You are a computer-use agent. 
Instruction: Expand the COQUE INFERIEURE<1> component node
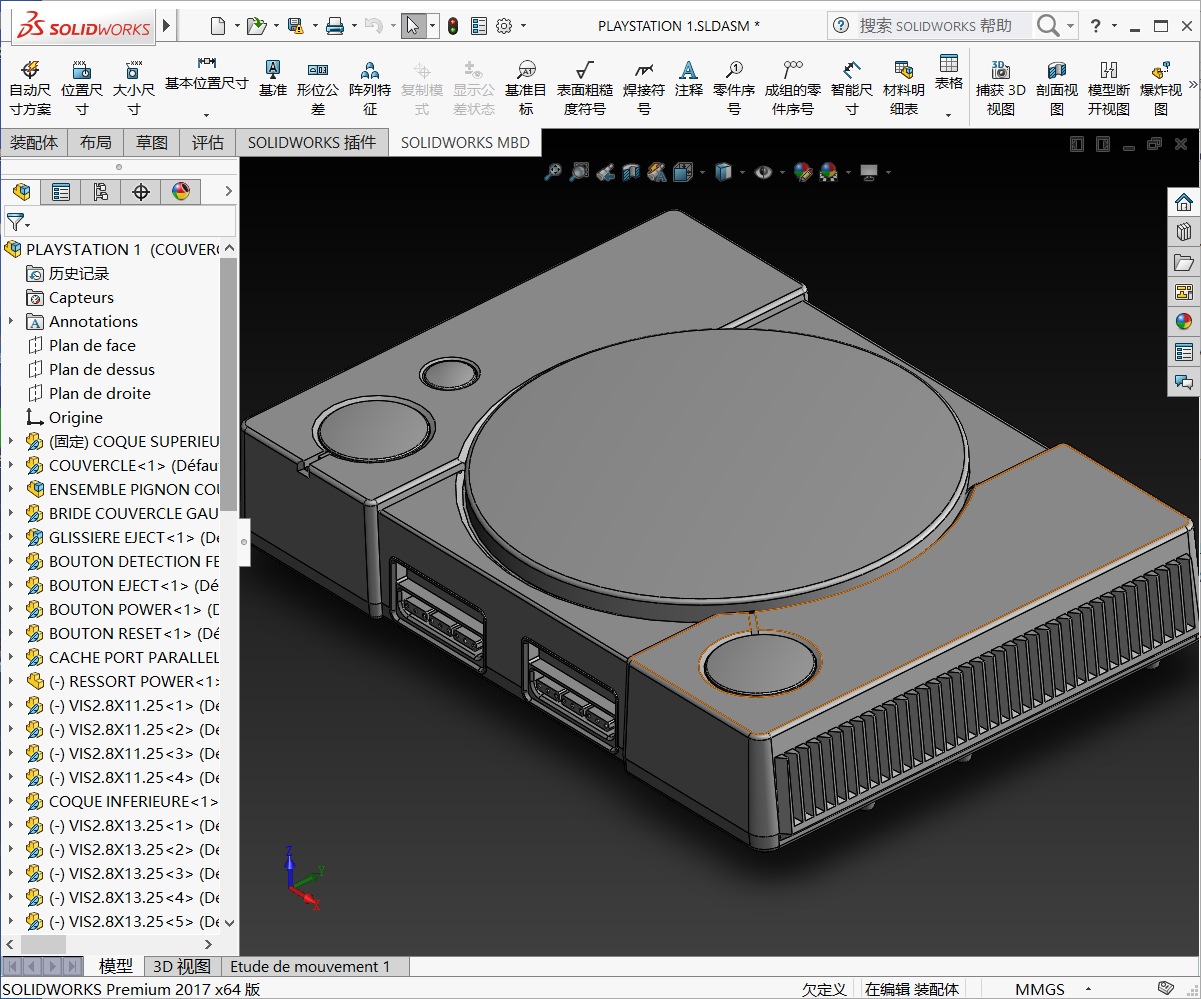pos(11,801)
